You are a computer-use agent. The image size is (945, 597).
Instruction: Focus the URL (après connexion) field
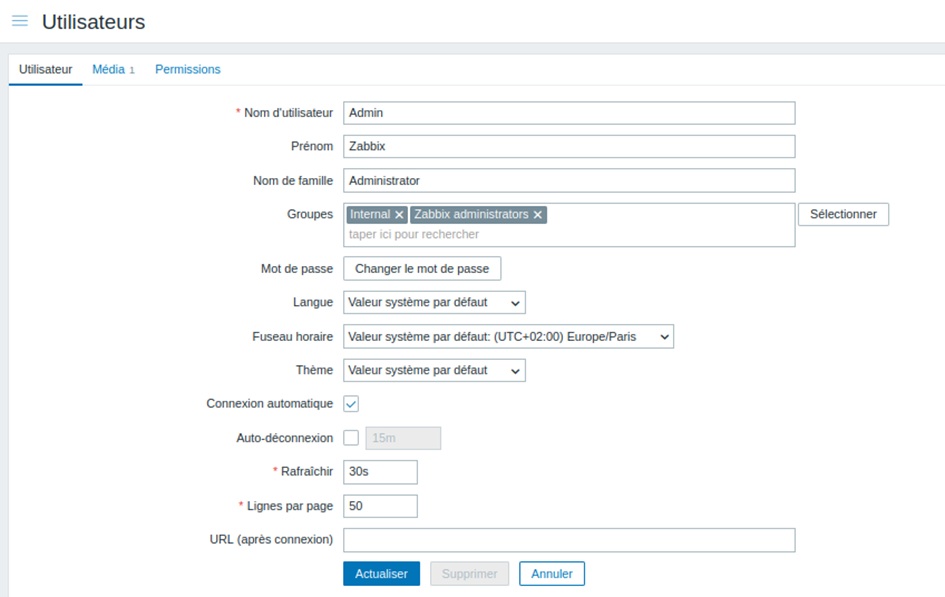[568, 540]
